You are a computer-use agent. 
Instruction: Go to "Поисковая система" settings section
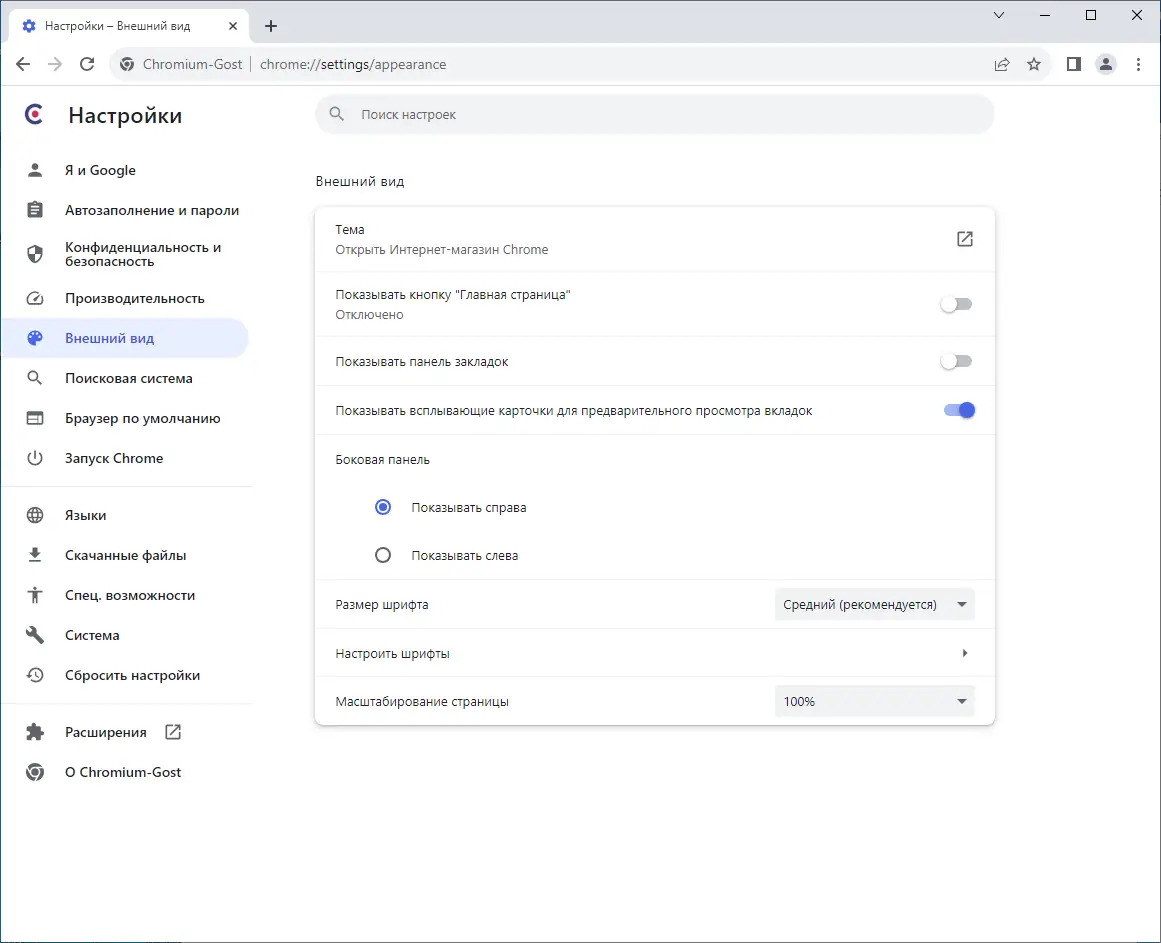click(x=128, y=378)
